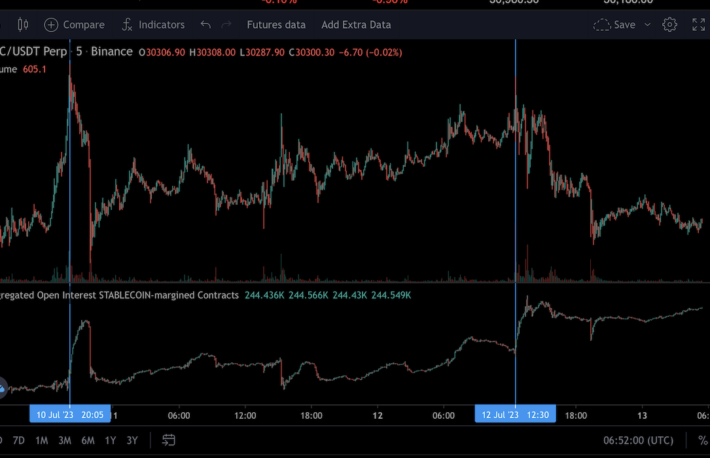
Task: Click the close price C30300.30 value
Action: [x=312, y=53]
